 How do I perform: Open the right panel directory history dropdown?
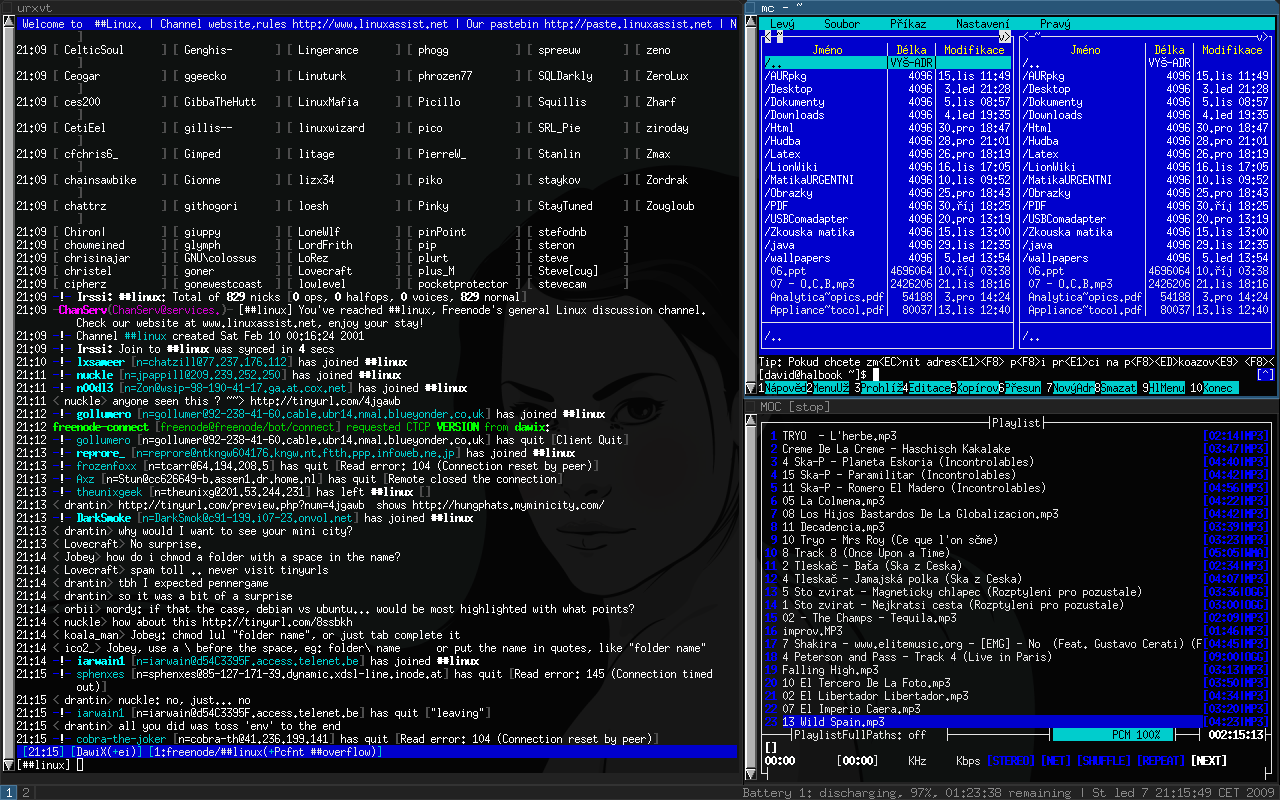click(x=1262, y=36)
